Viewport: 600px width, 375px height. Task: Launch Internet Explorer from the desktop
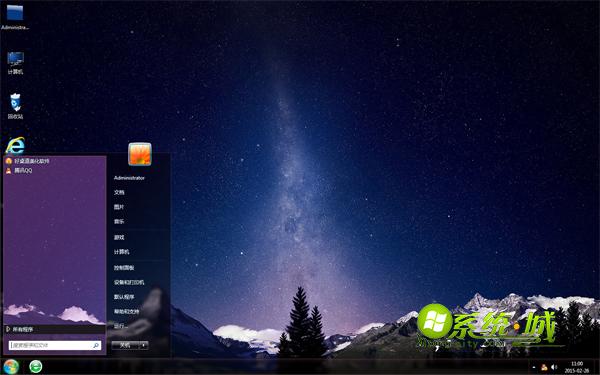pyautogui.click(x=15, y=145)
